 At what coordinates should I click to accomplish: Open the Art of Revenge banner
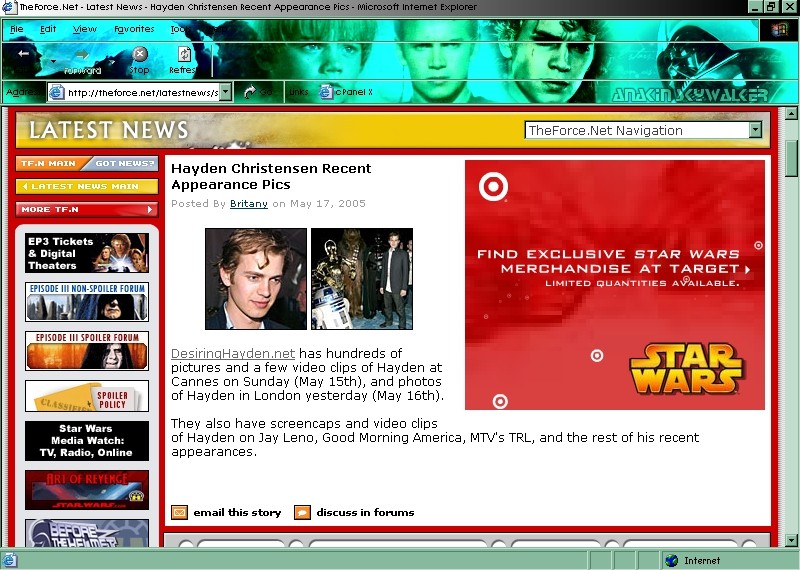coord(87,490)
